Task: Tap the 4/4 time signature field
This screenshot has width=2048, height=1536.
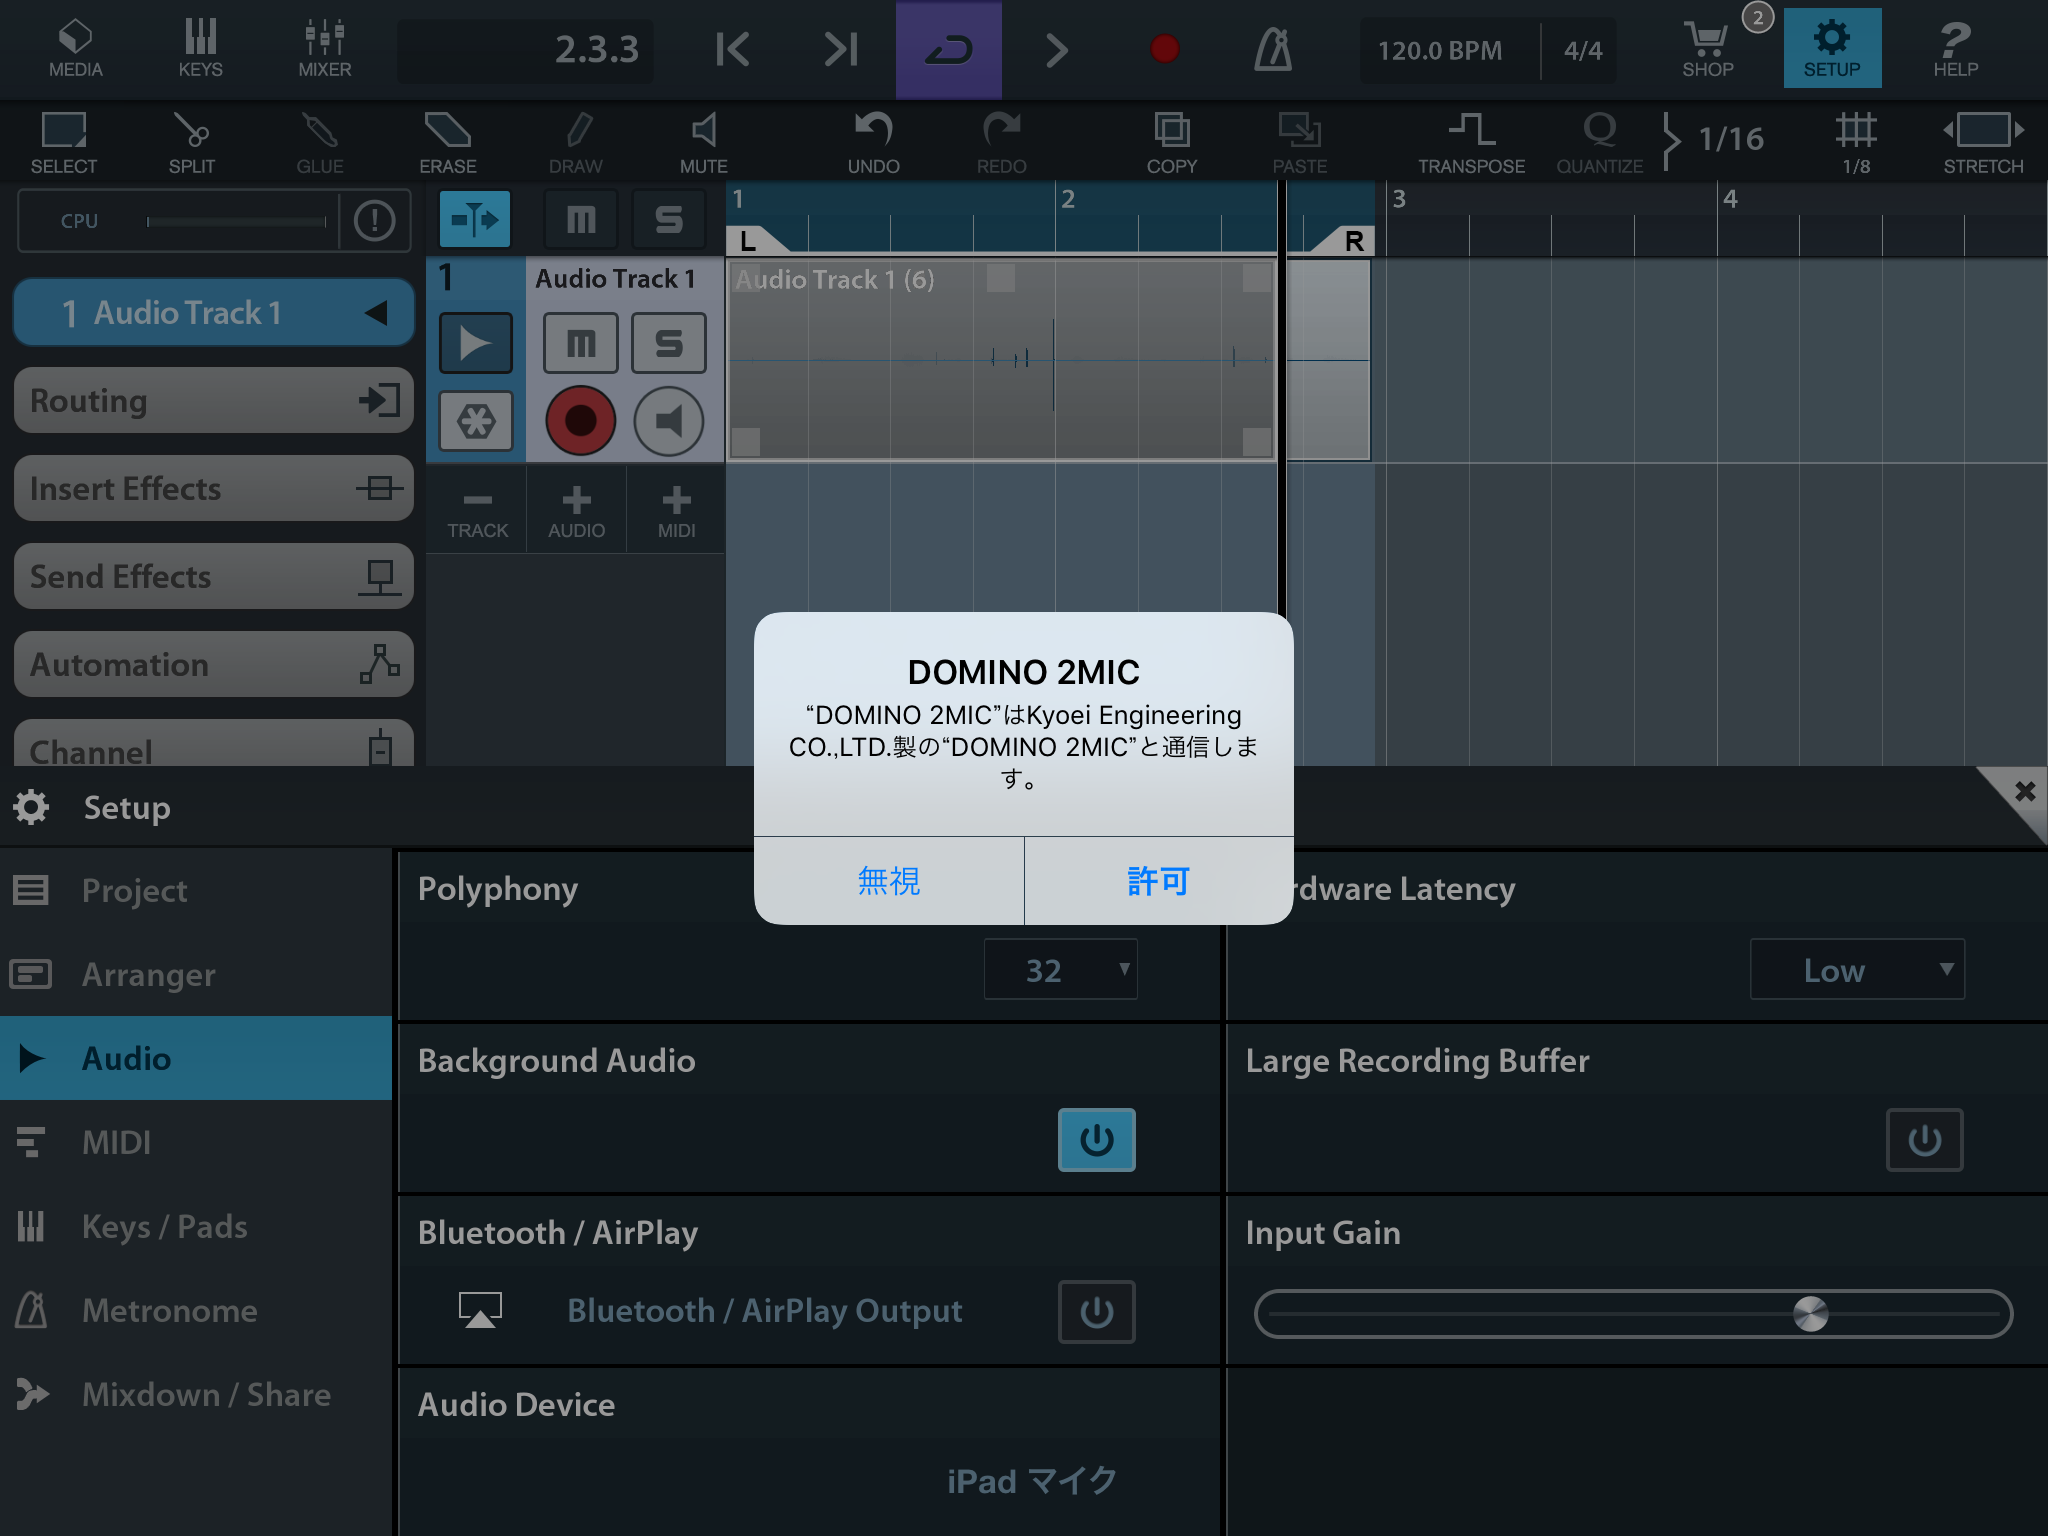Action: pos(1583,50)
